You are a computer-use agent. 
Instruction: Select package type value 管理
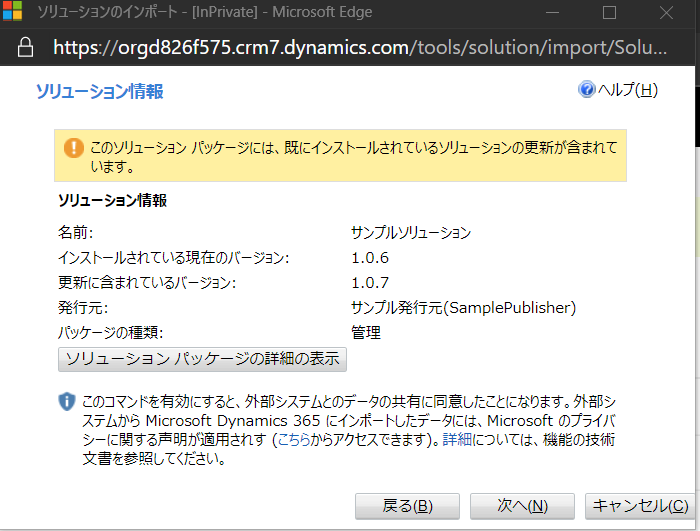[366, 333]
